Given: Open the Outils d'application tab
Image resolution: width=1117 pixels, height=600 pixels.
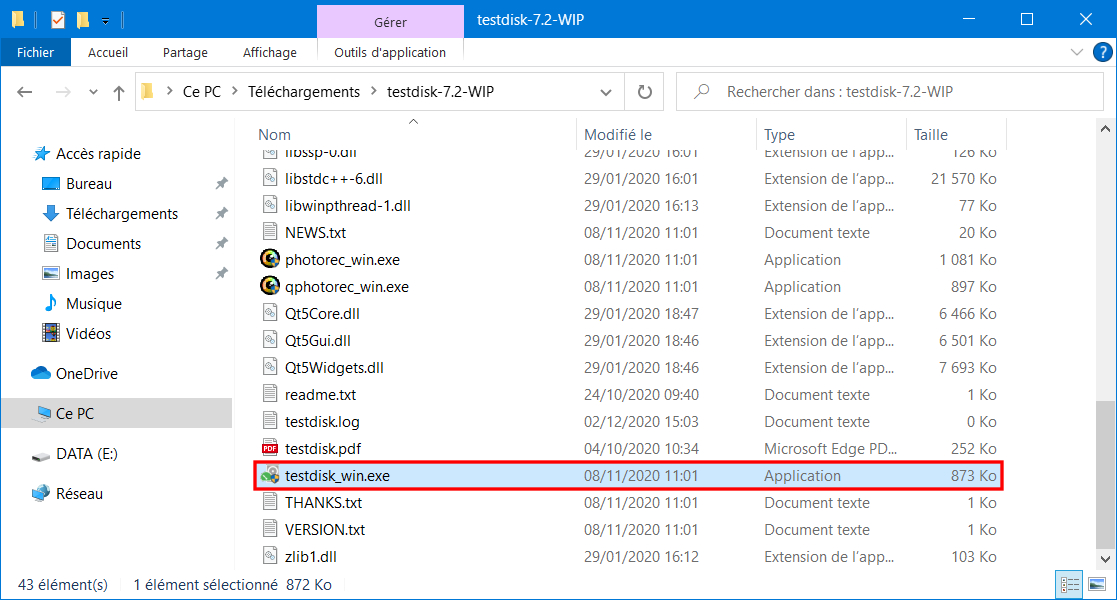Looking at the screenshot, I should click(x=390, y=52).
